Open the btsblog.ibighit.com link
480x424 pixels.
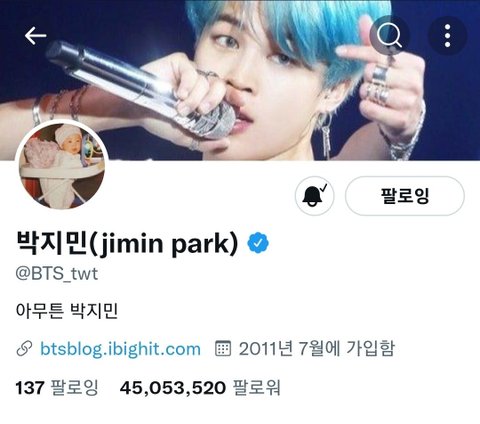tap(120, 349)
